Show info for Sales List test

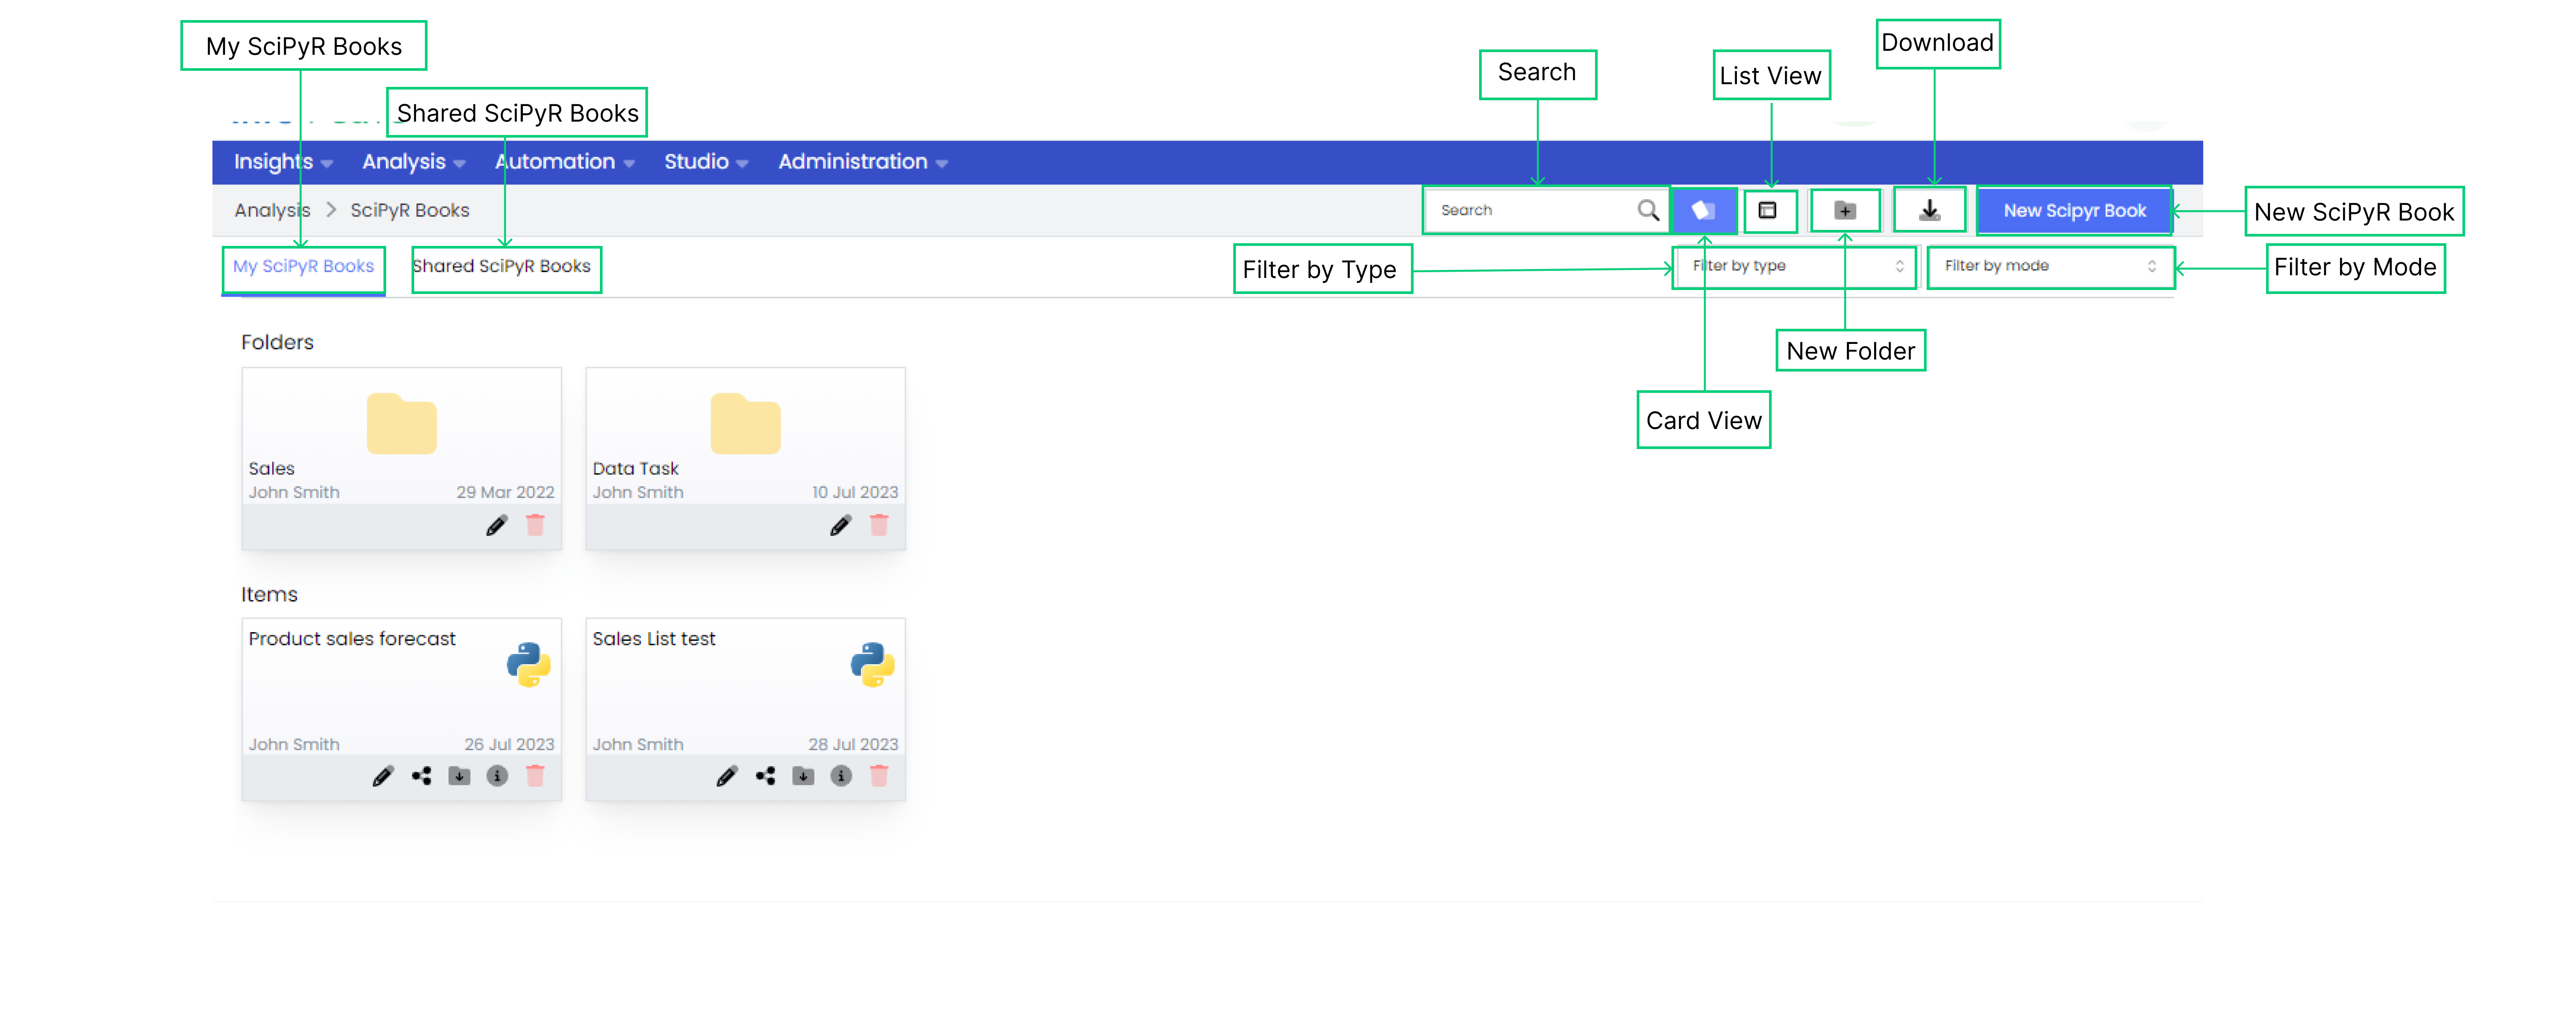pyautogui.click(x=841, y=776)
